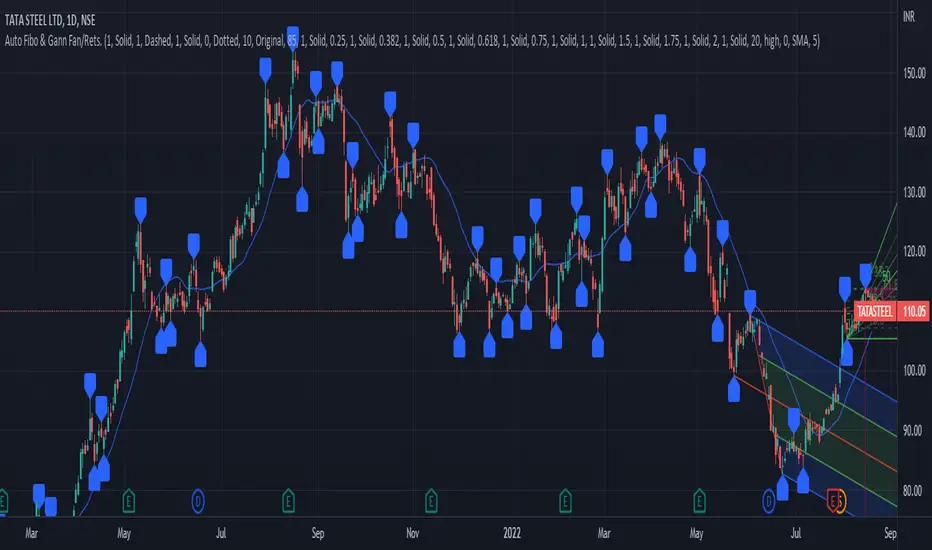Click the TATASTEEL symbol label on the price axis
Screen dimensions: 932x550
[x=875, y=312]
